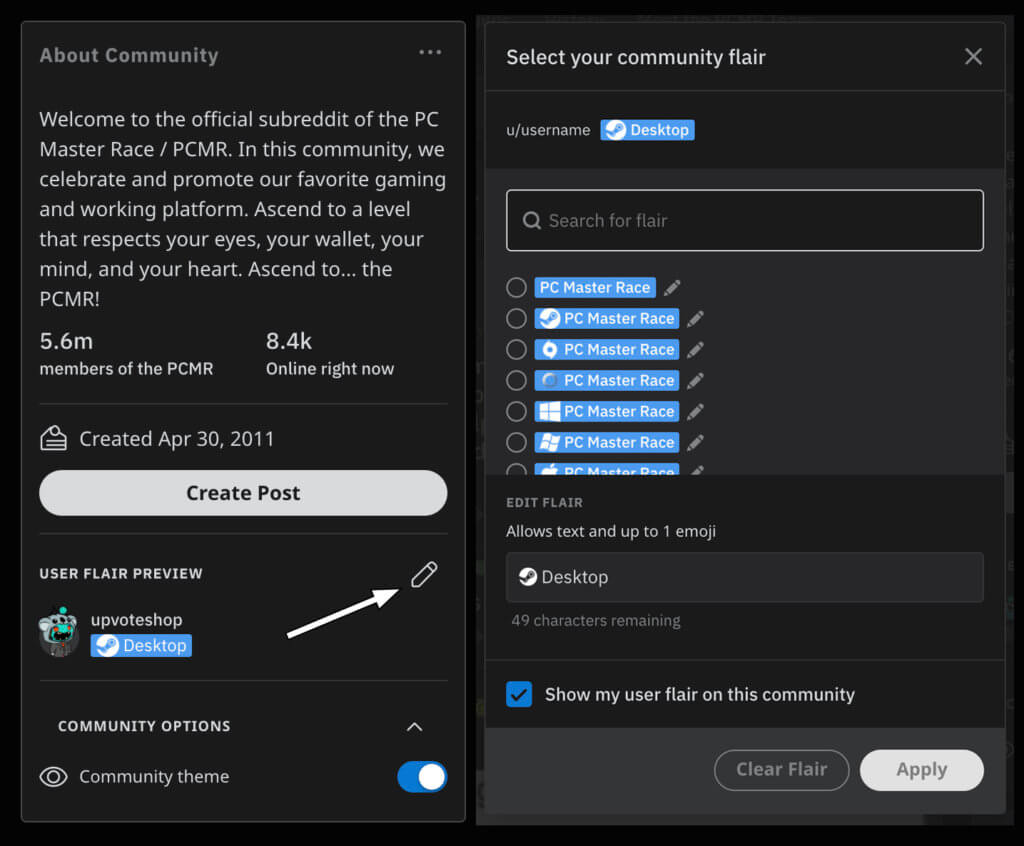Click the Origin logo flair option
The height and width of the screenshot is (846, 1024).
pos(551,349)
